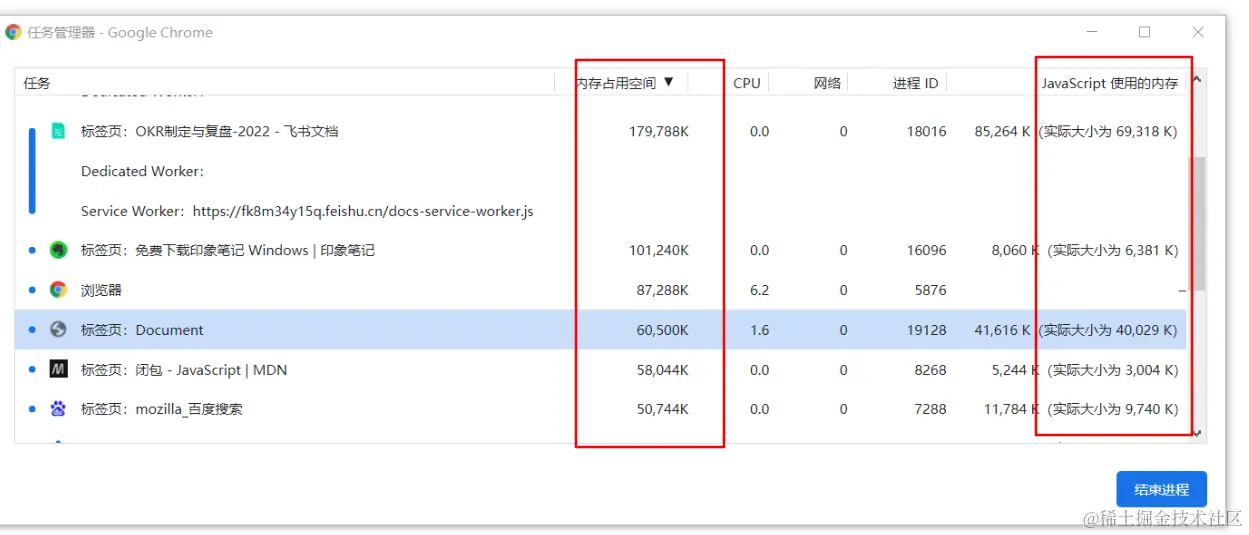
Task: Click the scrollbar down arrow
Action: [x=1197, y=433]
